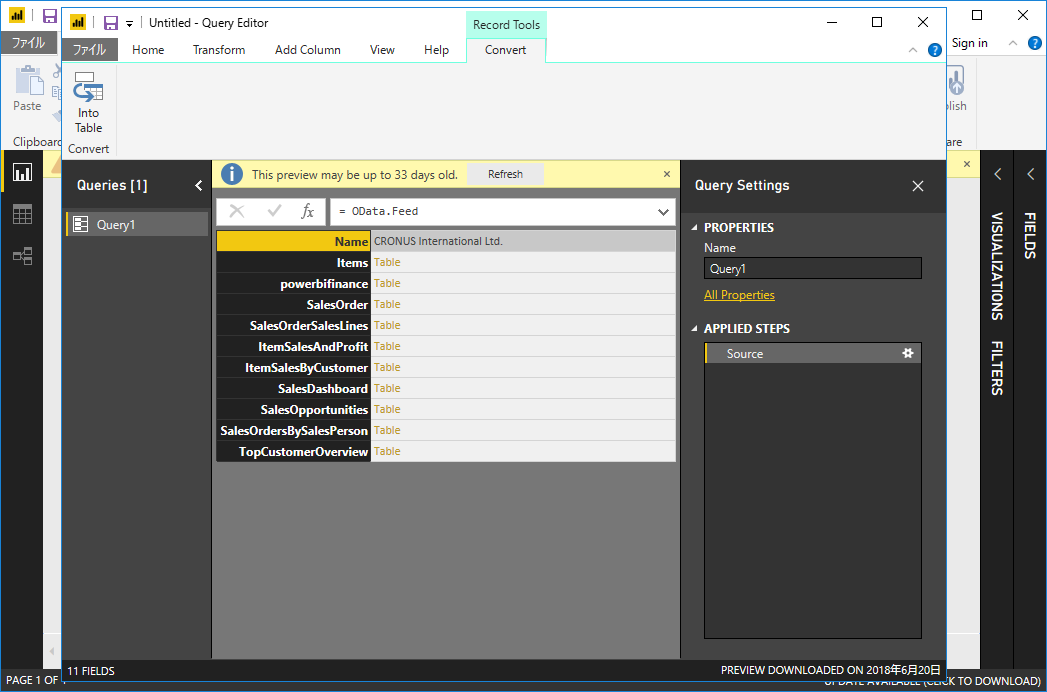Dismiss the yellow warning bar in main window
This screenshot has width=1047, height=692.
click(x=966, y=164)
